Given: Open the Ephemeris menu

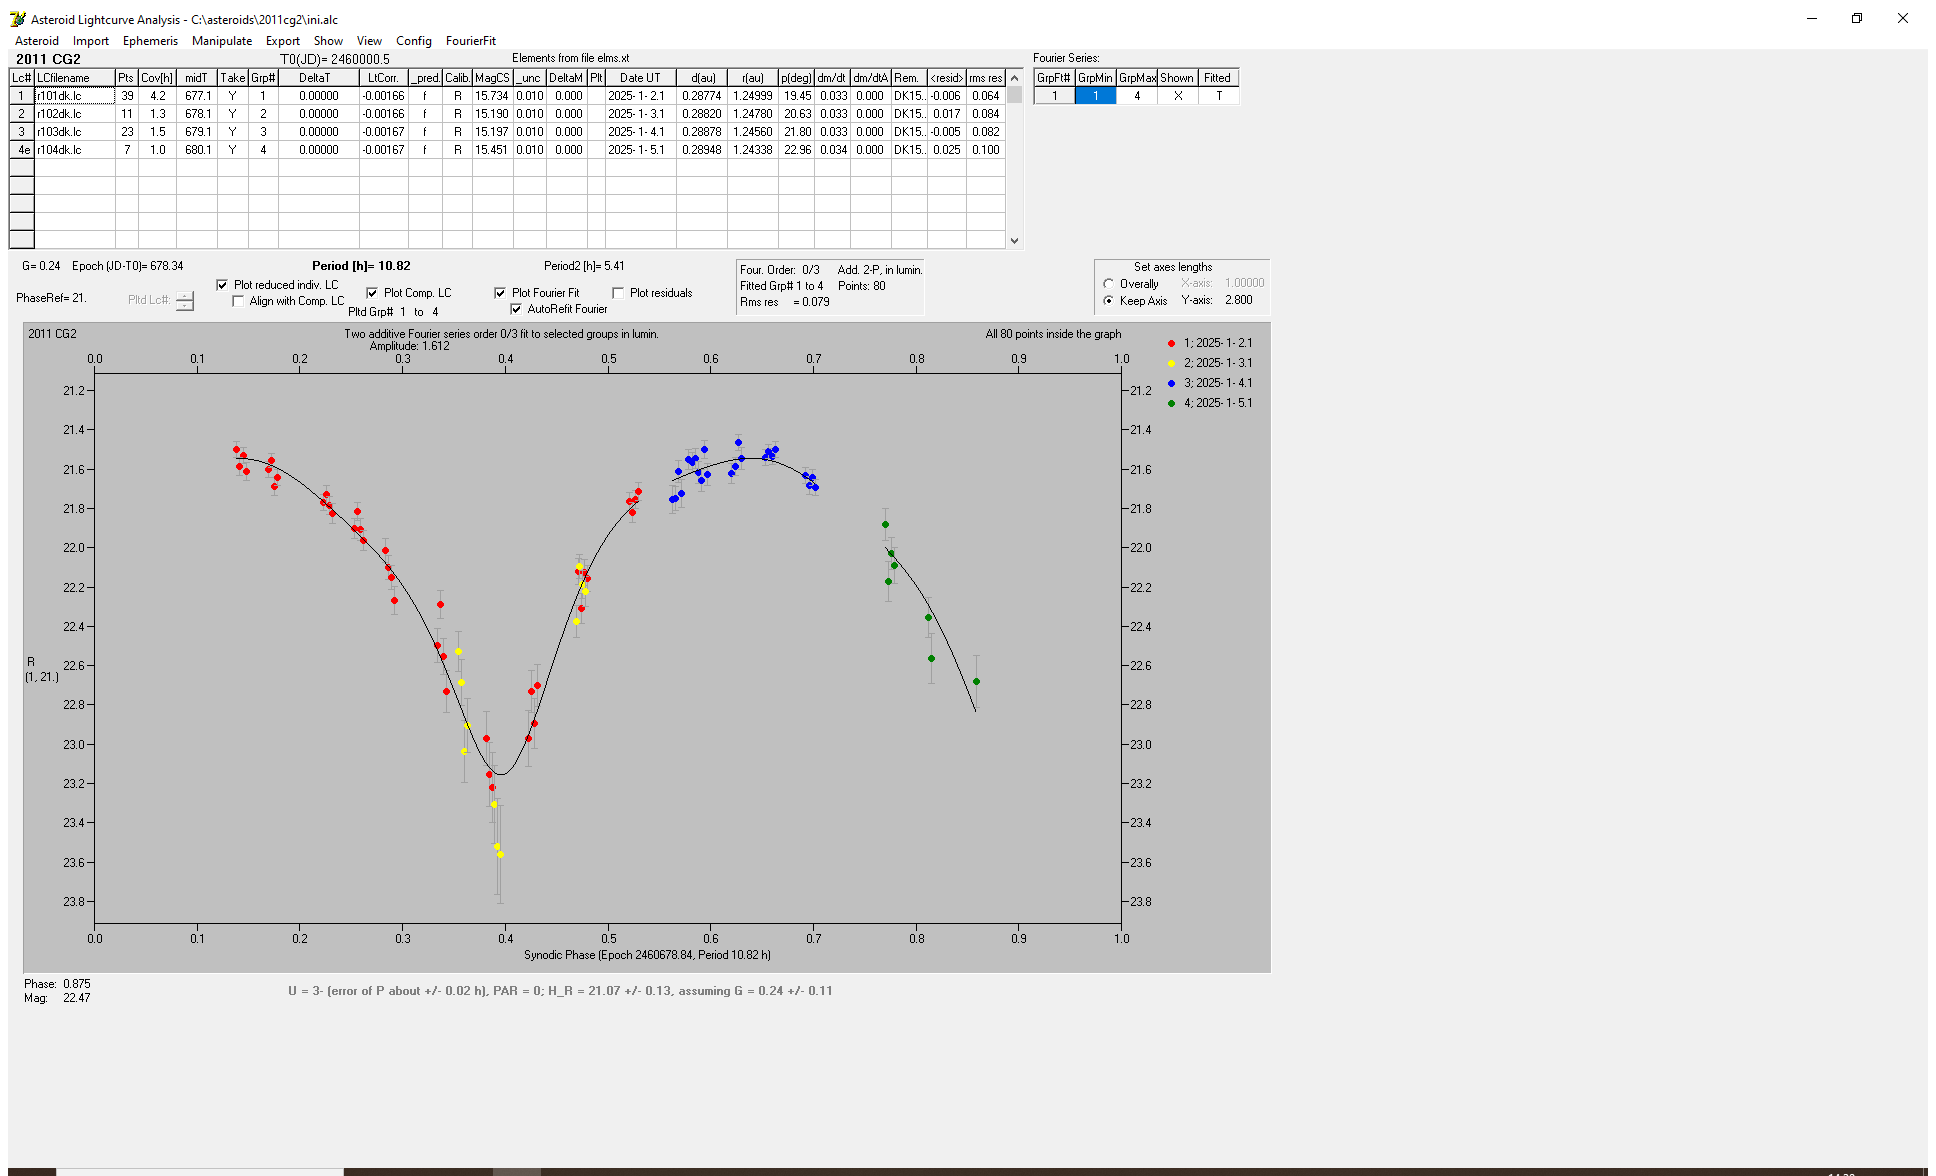Looking at the screenshot, I should tap(150, 41).
